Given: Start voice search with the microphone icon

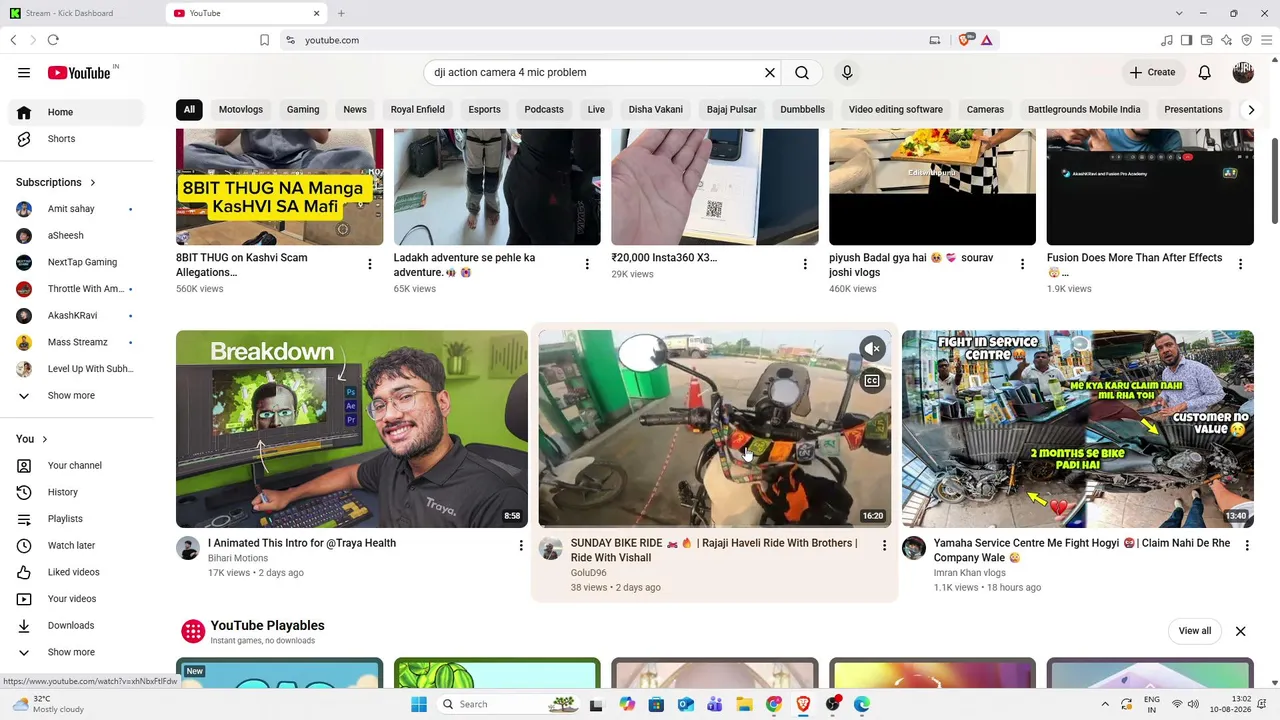Looking at the screenshot, I should coord(847,72).
